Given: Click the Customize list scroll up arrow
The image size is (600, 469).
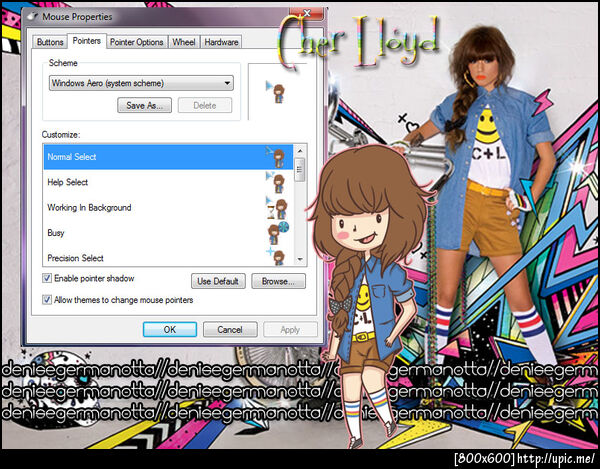Looking at the screenshot, I should tap(300, 150).
